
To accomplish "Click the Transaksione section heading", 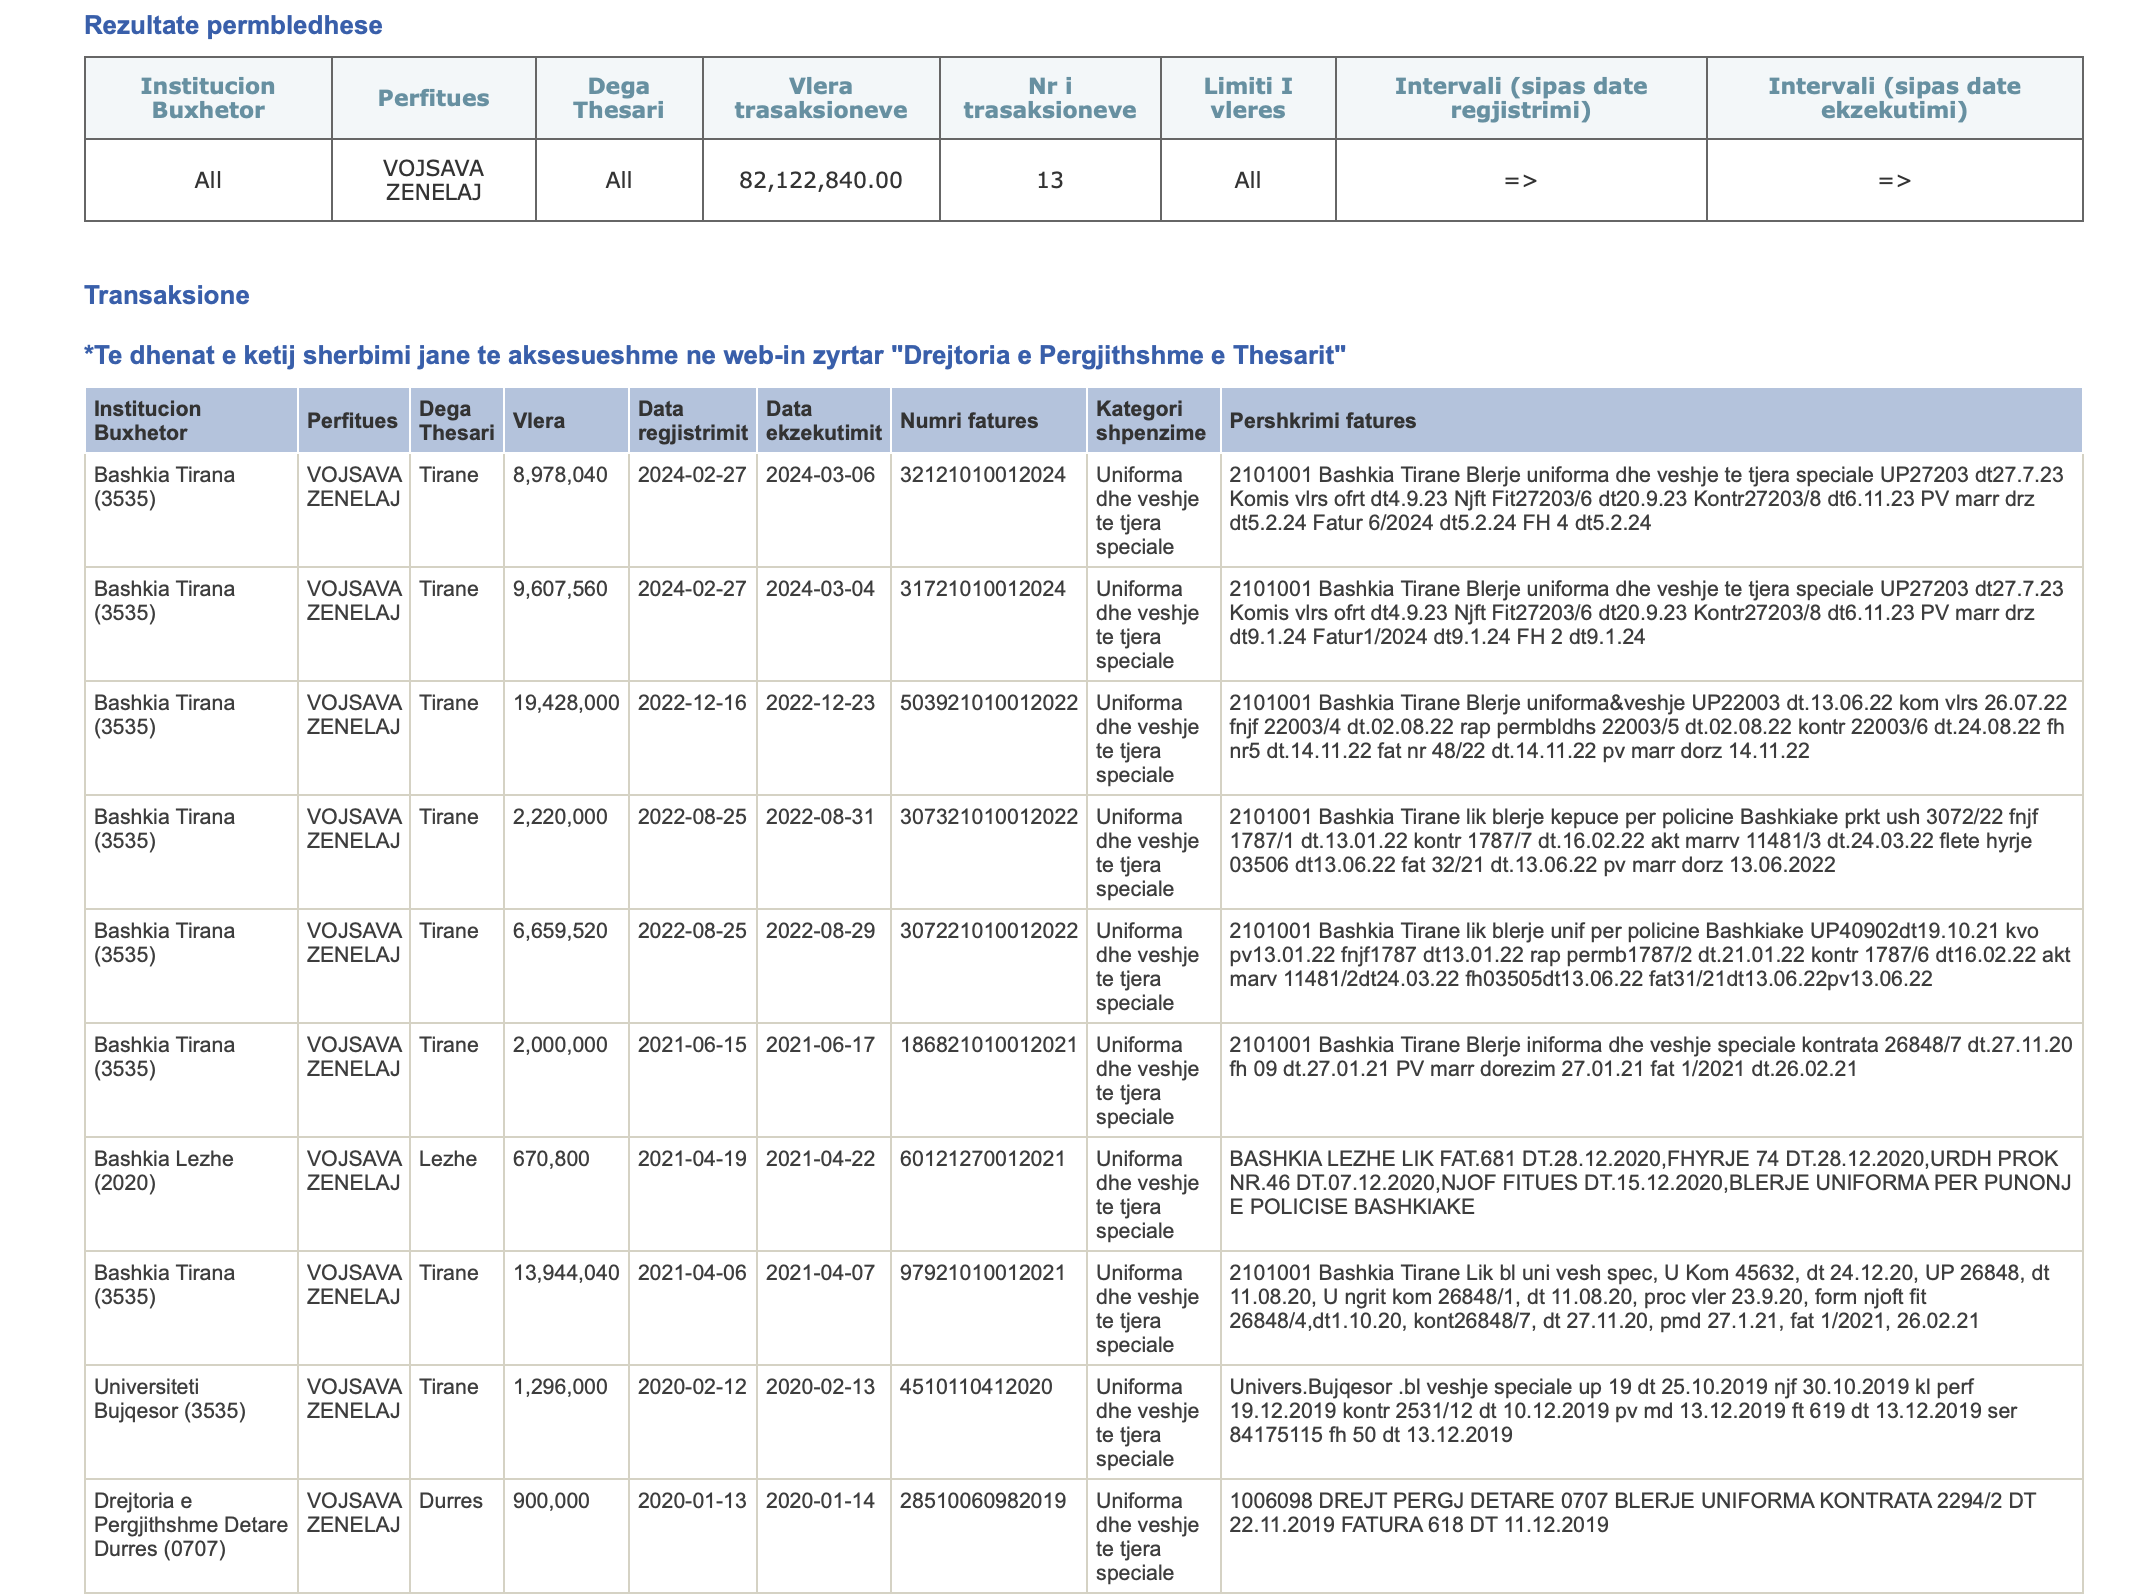I will [x=167, y=295].
